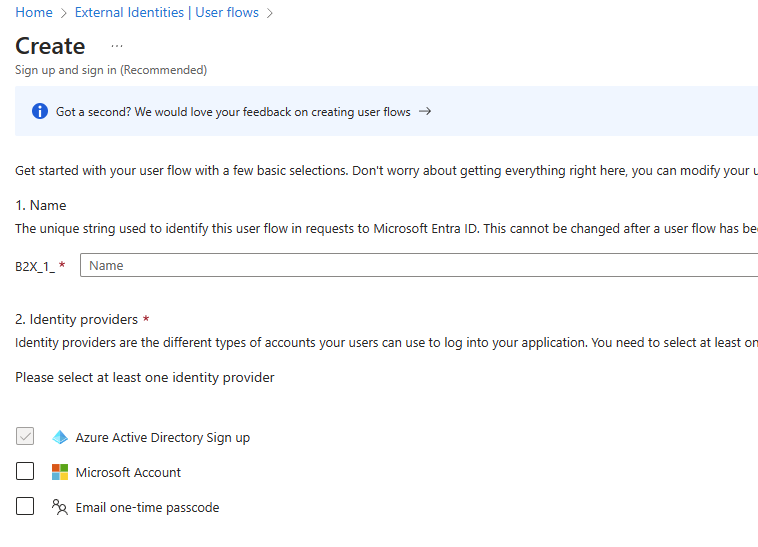The image size is (758, 547).
Task: Click the Azure Active Directory diamond icon
Action: tap(60, 437)
